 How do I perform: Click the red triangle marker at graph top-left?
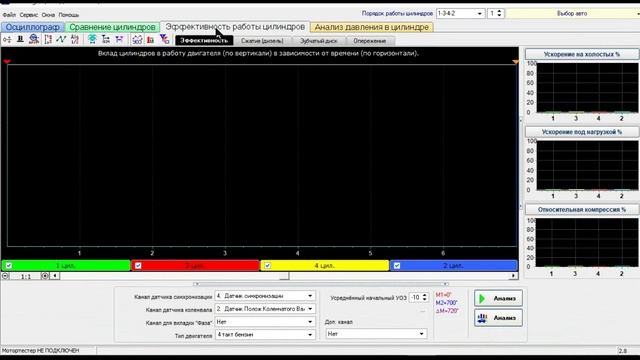(7, 61)
